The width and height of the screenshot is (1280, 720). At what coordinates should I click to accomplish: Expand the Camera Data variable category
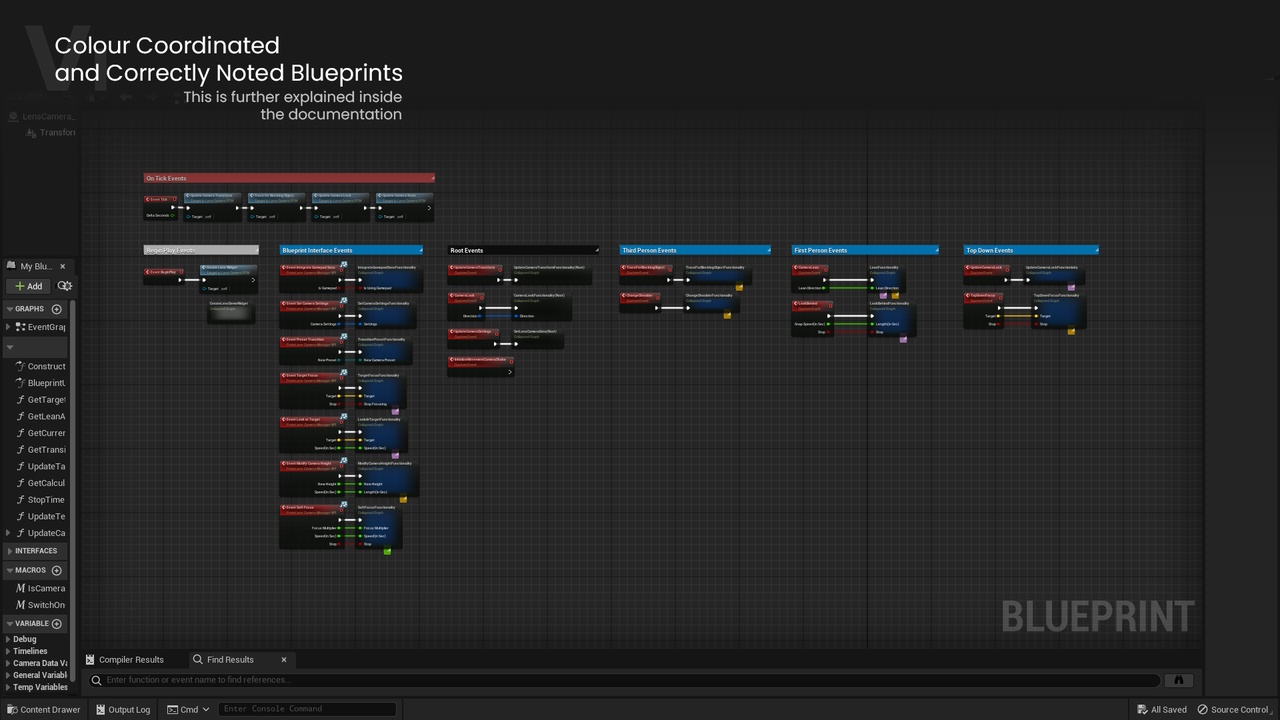point(8,663)
